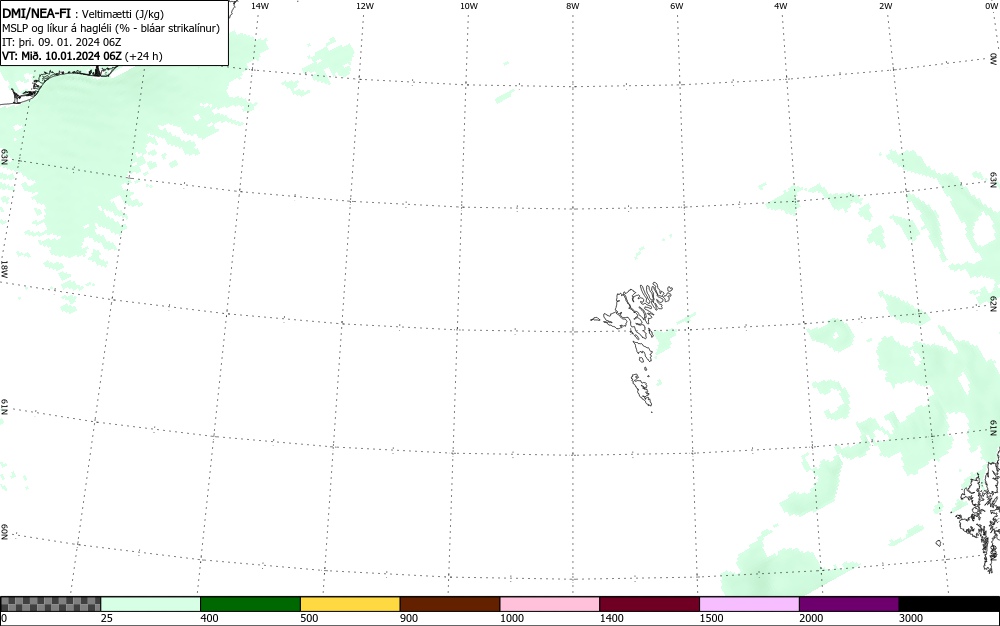Click the 18W label on left edge
The height and width of the screenshot is (626, 1000).
tap(4, 268)
